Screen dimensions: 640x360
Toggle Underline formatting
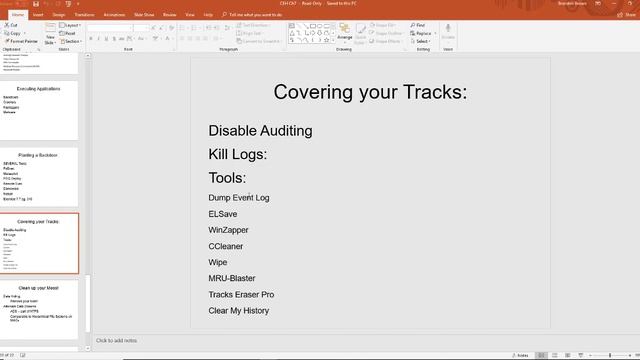[x=106, y=39]
